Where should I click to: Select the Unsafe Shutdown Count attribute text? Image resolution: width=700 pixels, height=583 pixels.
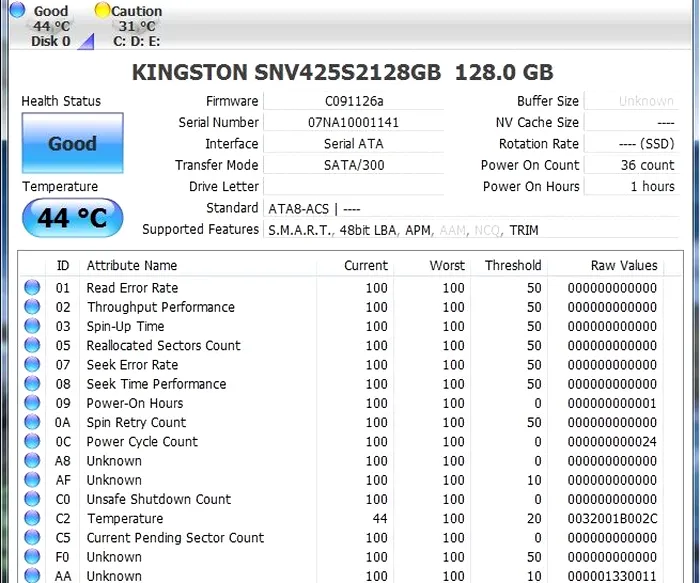coord(159,499)
